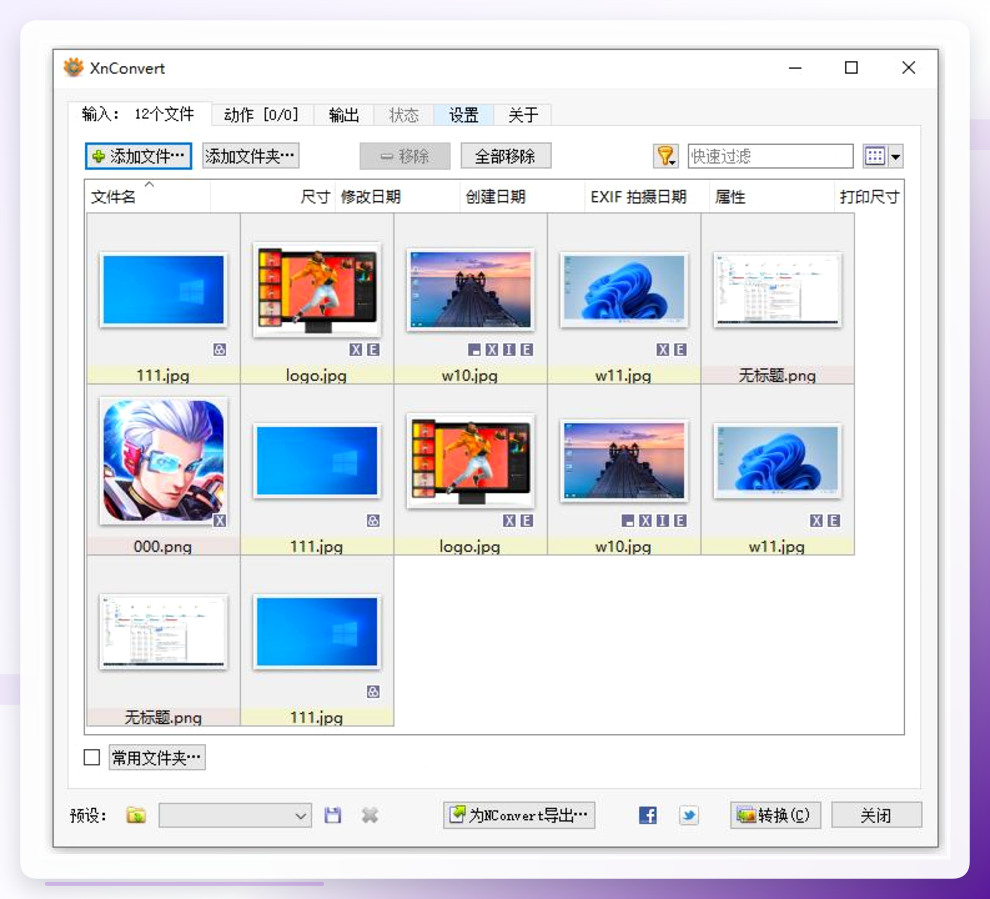Select first-row w11.jpg thumbnail
Viewport: 990px width, 899px height.
coord(624,290)
